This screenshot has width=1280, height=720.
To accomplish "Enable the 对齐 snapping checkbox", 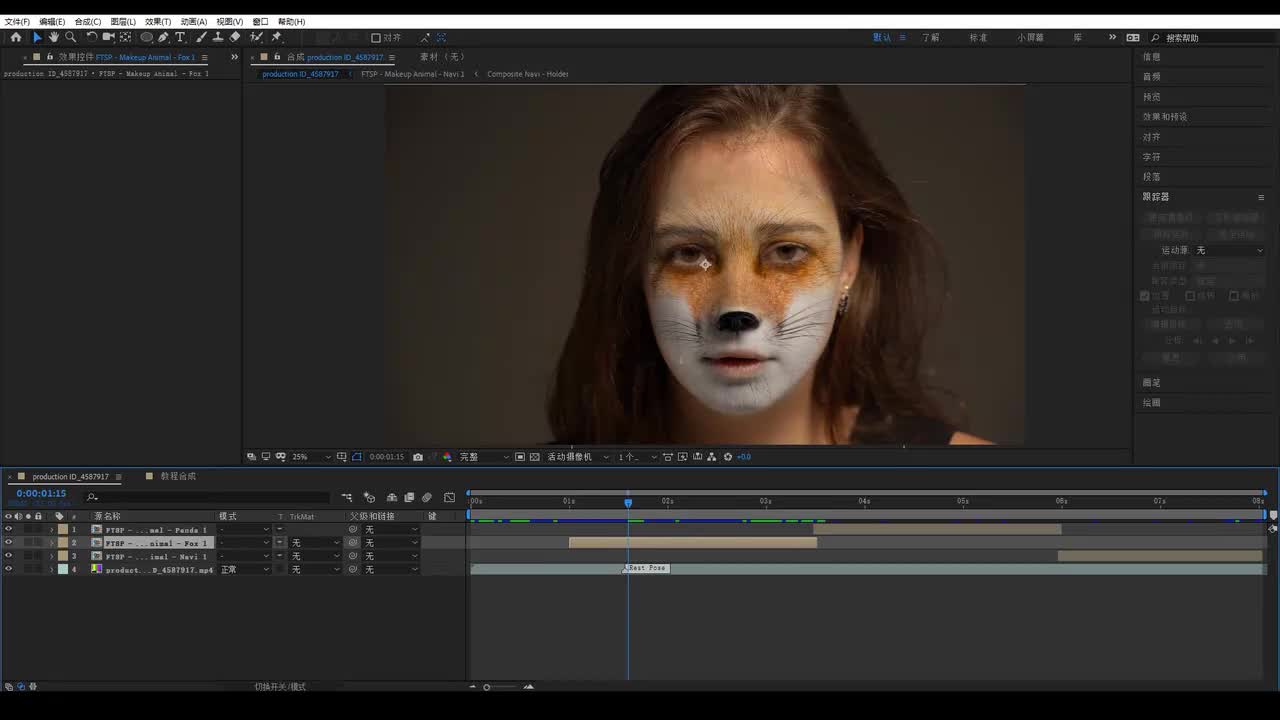I will pos(376,38).
